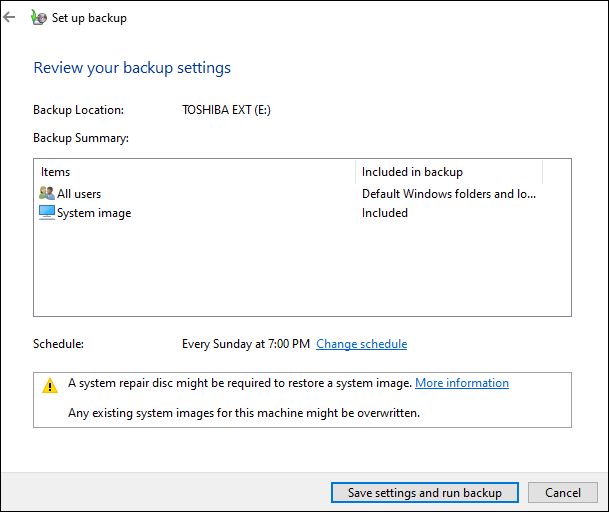
Task: Click the Items column header
Action: [56, 172]
